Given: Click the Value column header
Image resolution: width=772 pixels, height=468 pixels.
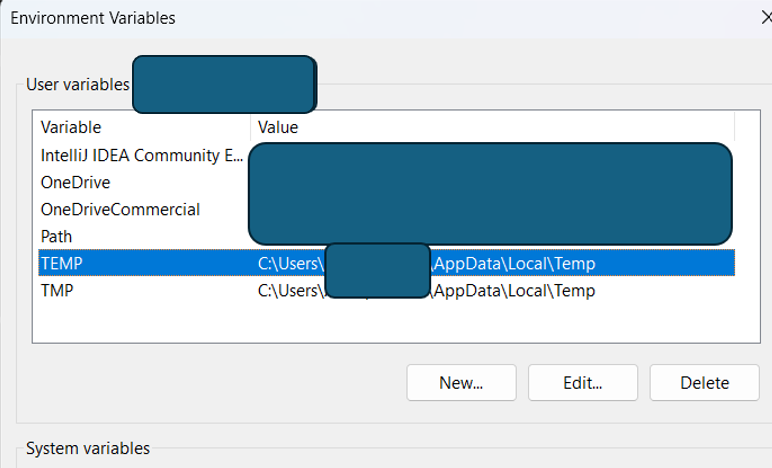Looking at the screenshot, I should 278,127.
